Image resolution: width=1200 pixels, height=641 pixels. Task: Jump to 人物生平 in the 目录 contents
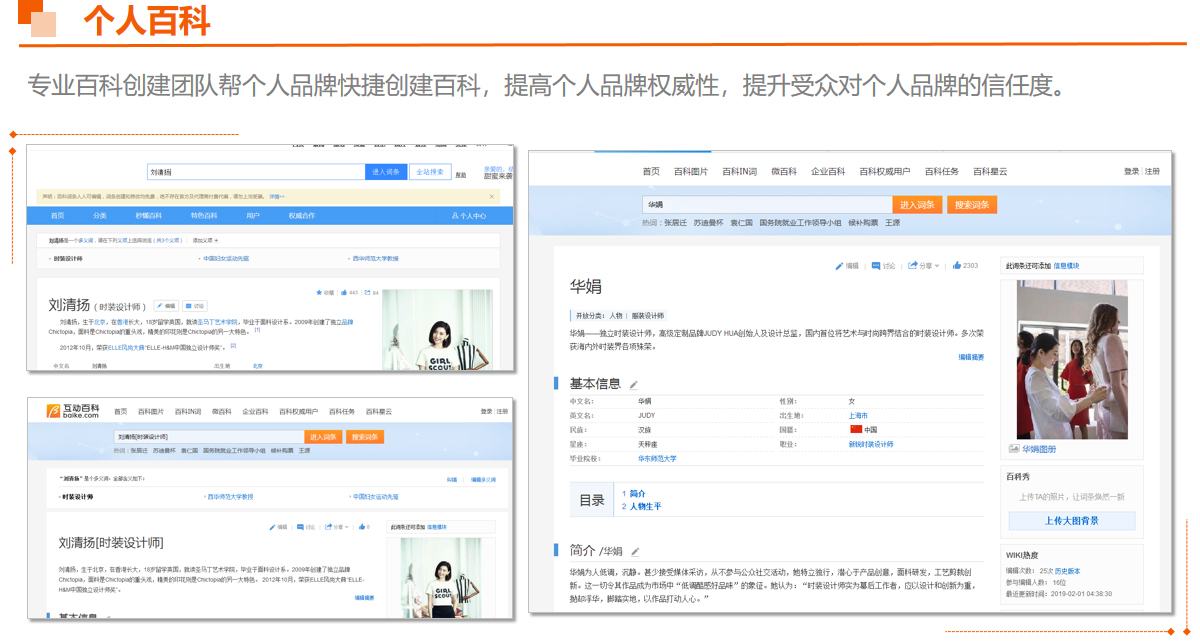click(644, 507)
